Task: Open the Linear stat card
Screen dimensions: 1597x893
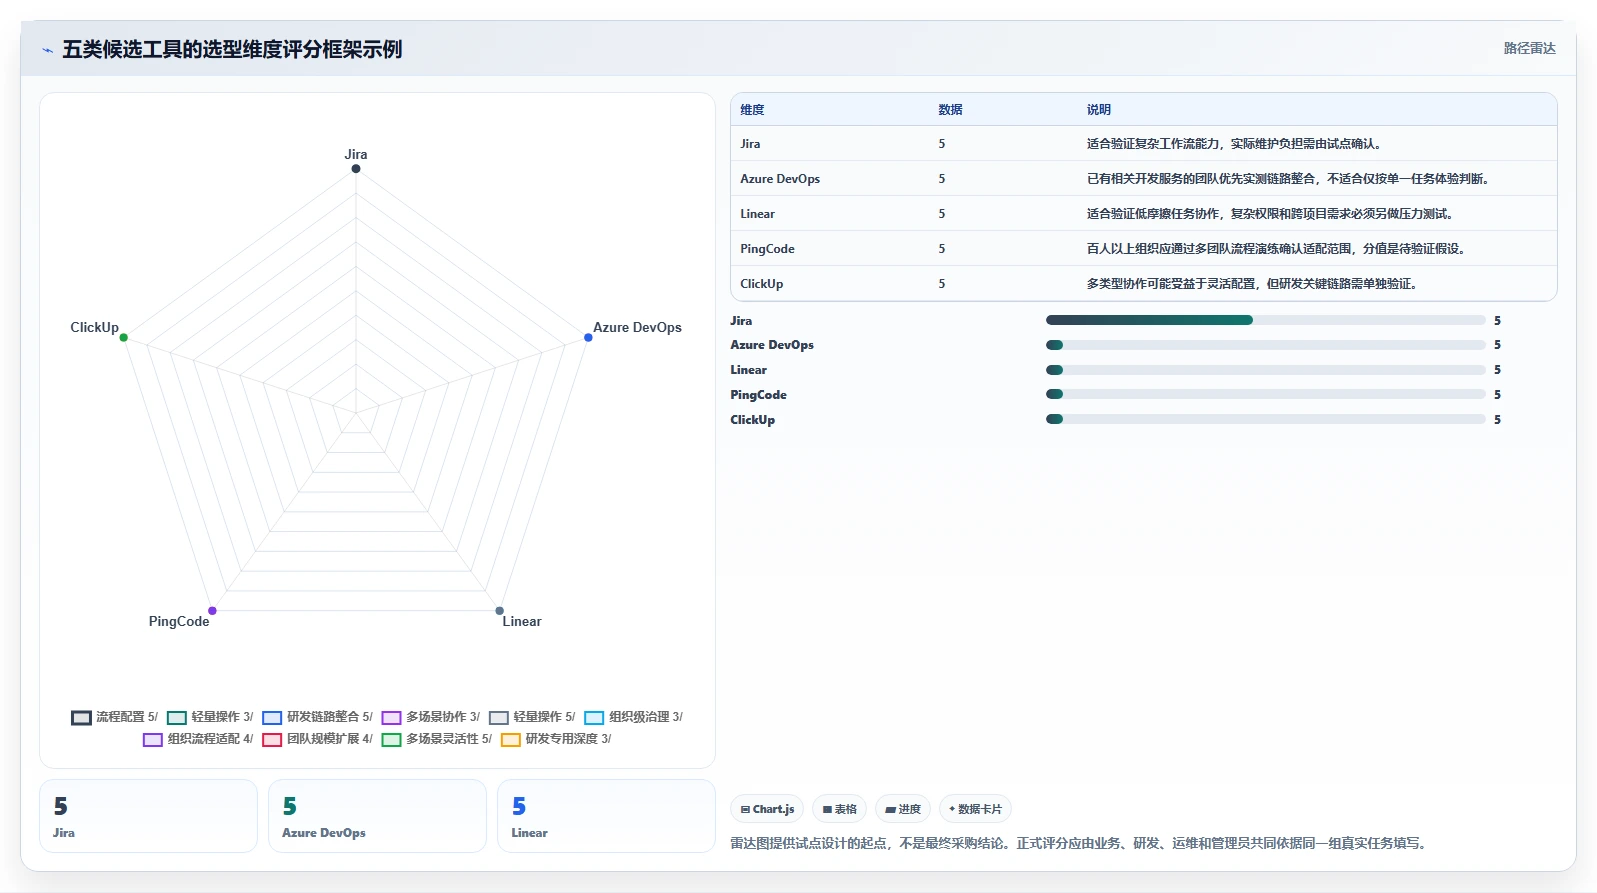Action: (606, 816)
